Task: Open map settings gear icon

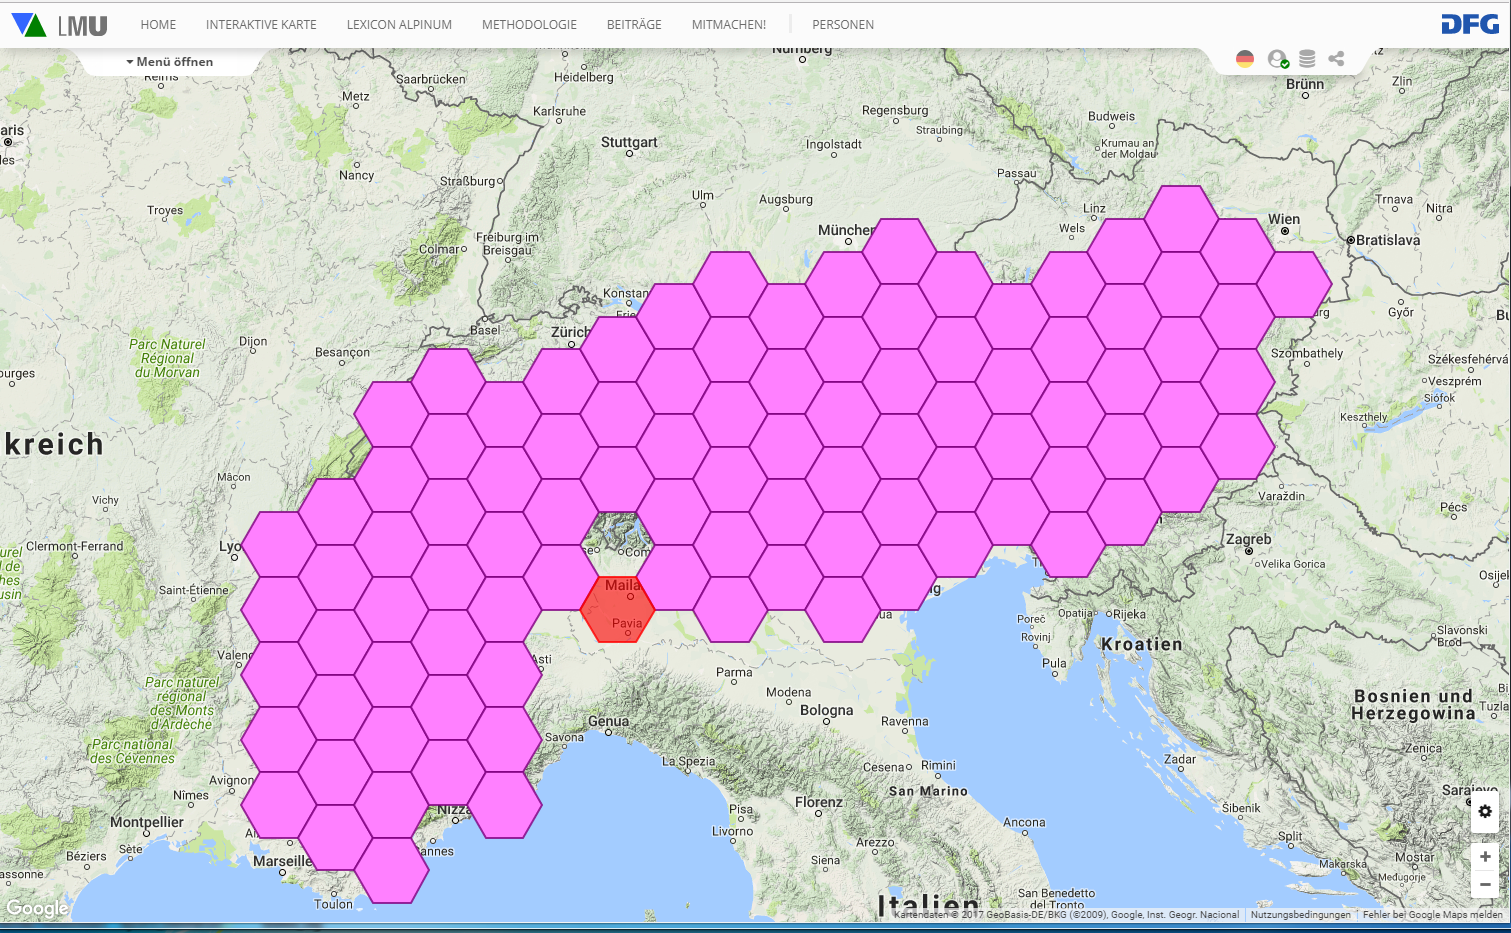Action: tap(1485, 811)
